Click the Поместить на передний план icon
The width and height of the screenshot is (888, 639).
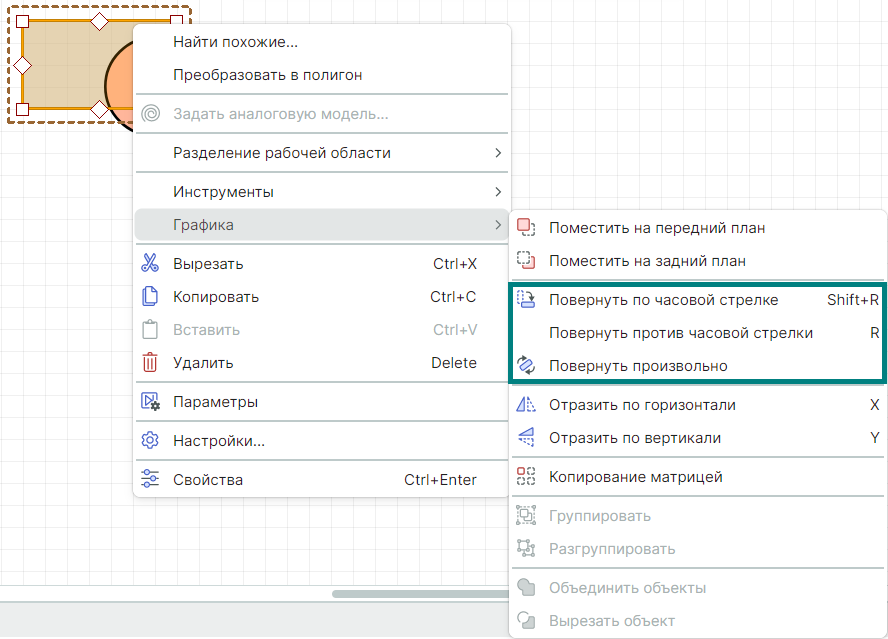point(526,228)
